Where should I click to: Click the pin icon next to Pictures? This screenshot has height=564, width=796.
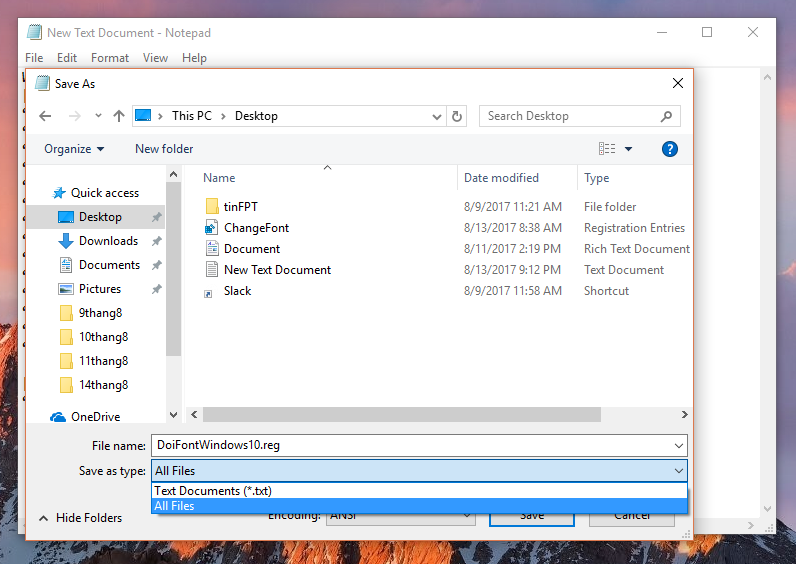[156, 289]
